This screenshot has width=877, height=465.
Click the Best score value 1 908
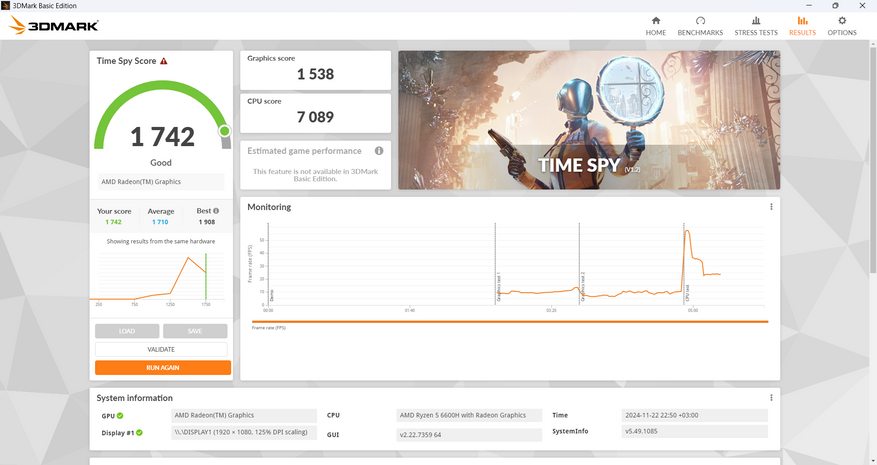coord(206,222)
